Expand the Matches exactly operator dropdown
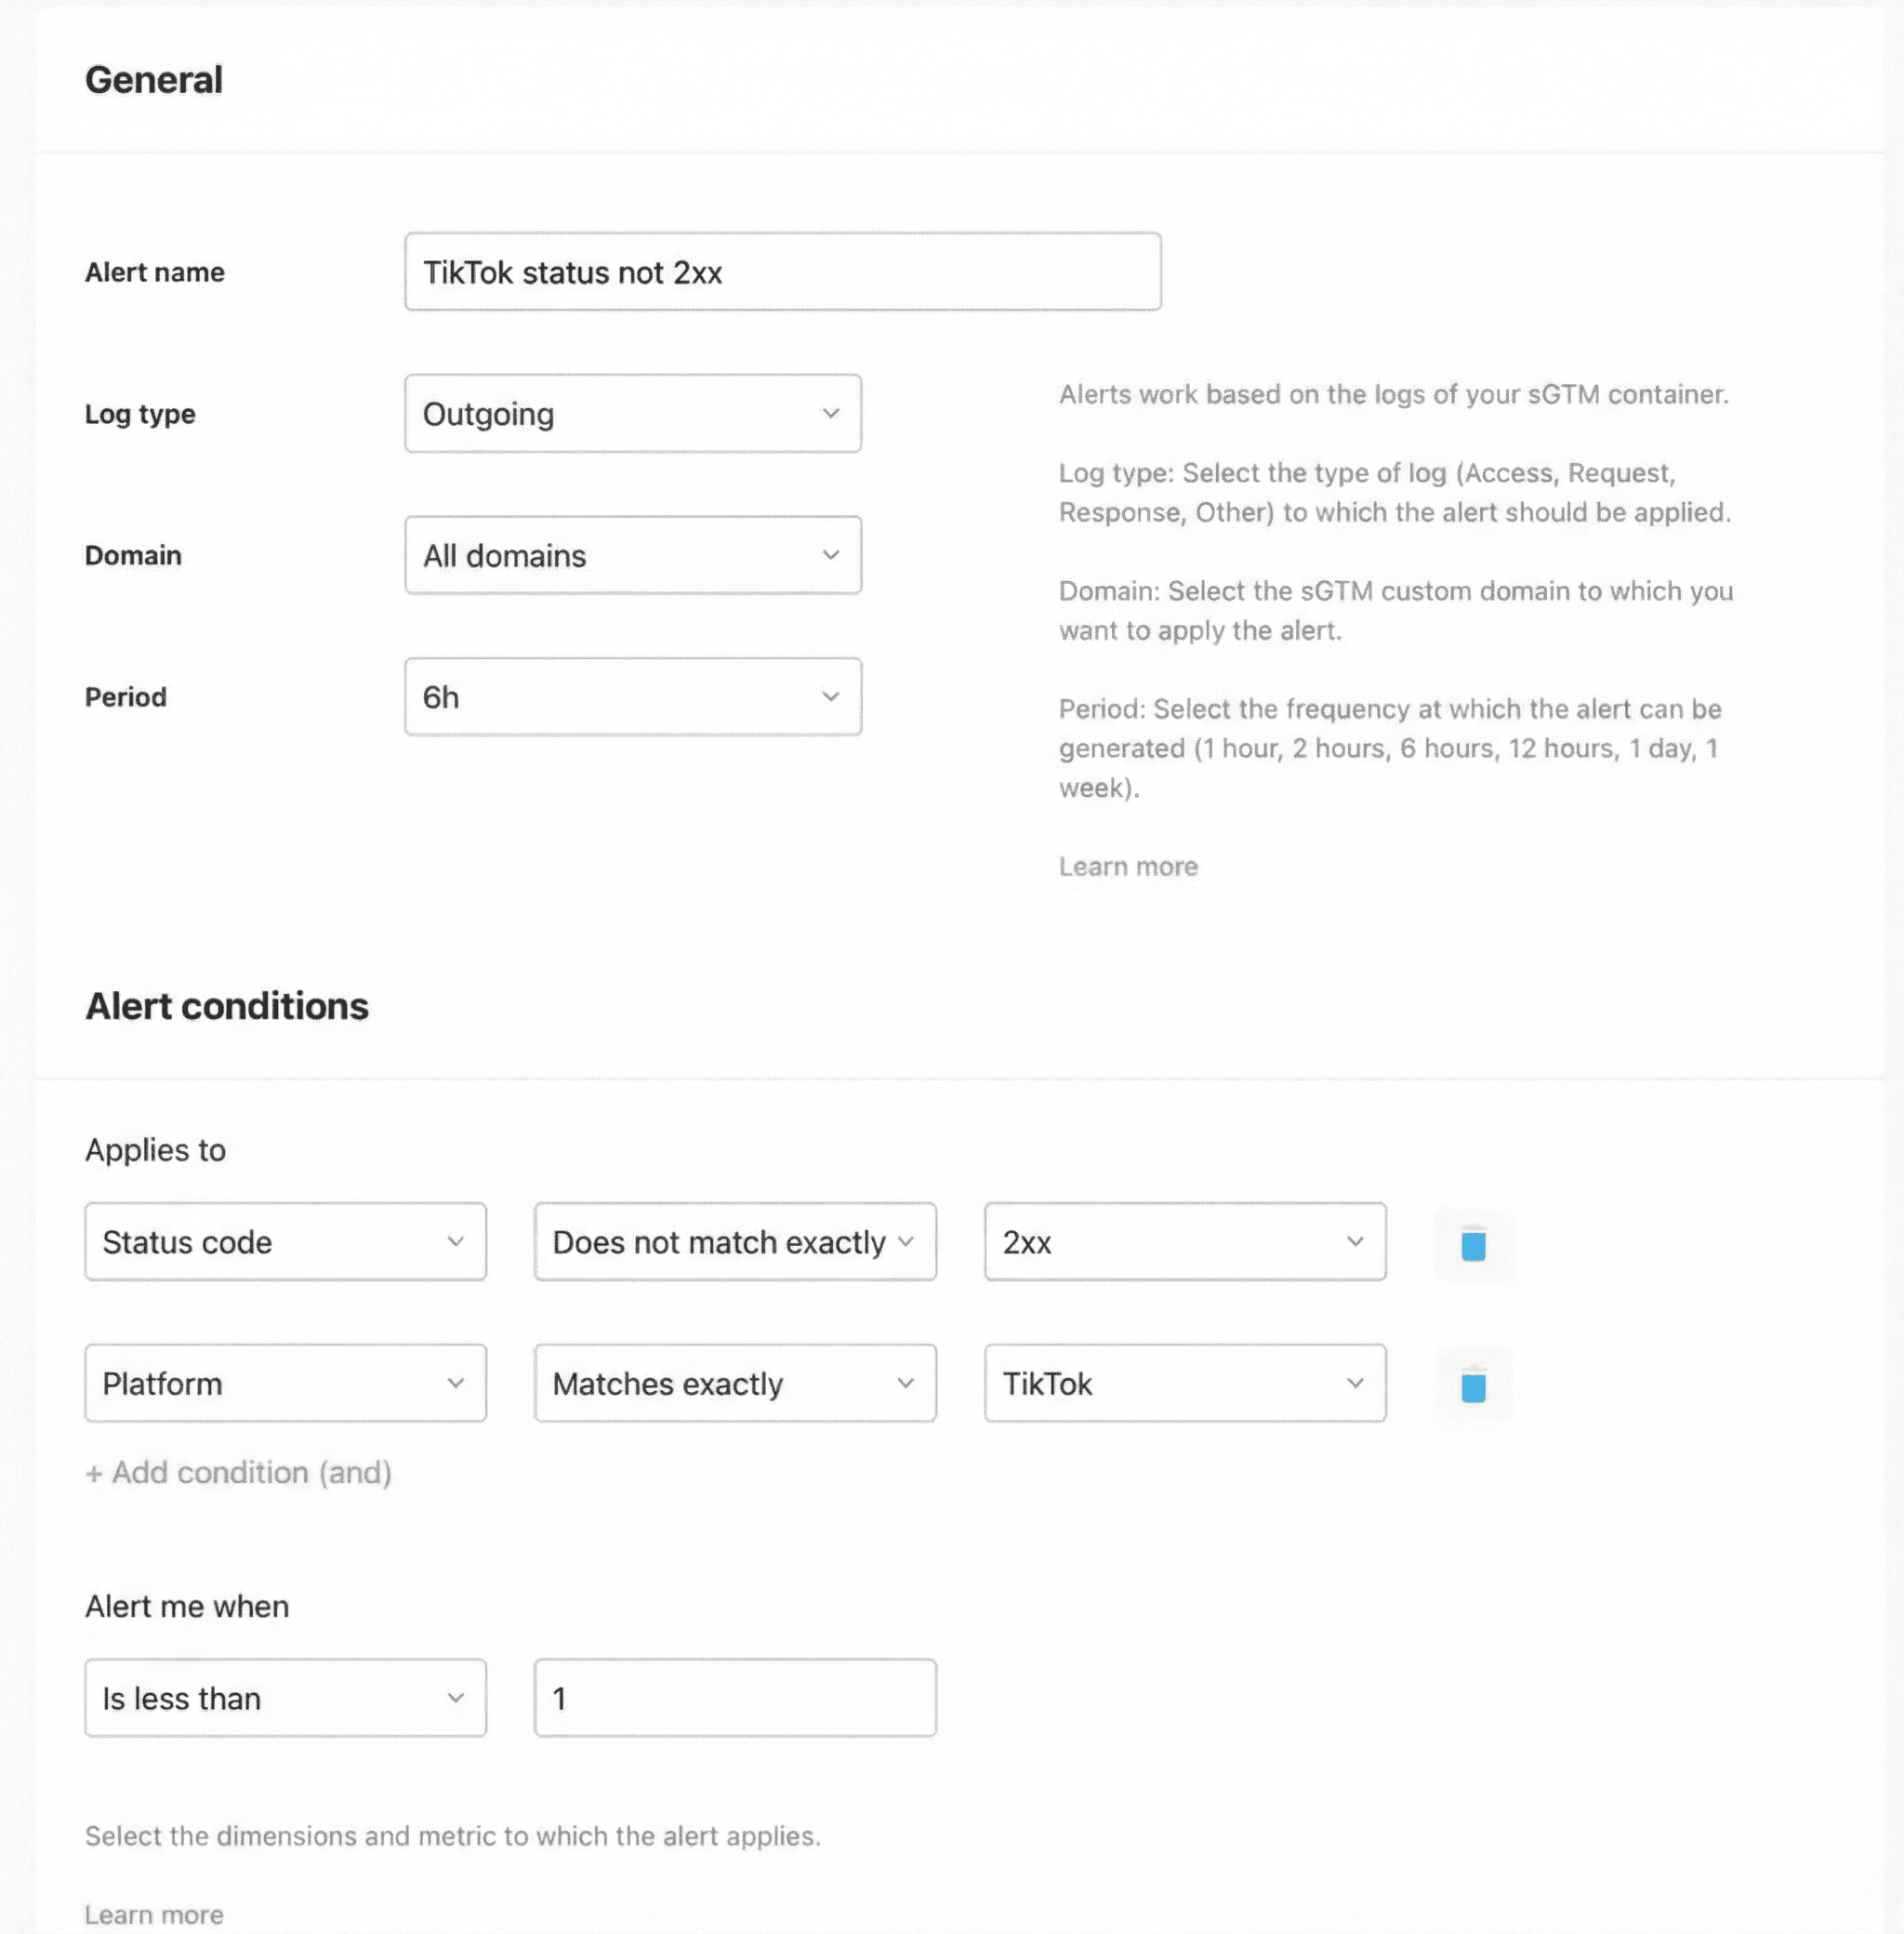Screen dimensions: 1904x1934 (734, 1384)
